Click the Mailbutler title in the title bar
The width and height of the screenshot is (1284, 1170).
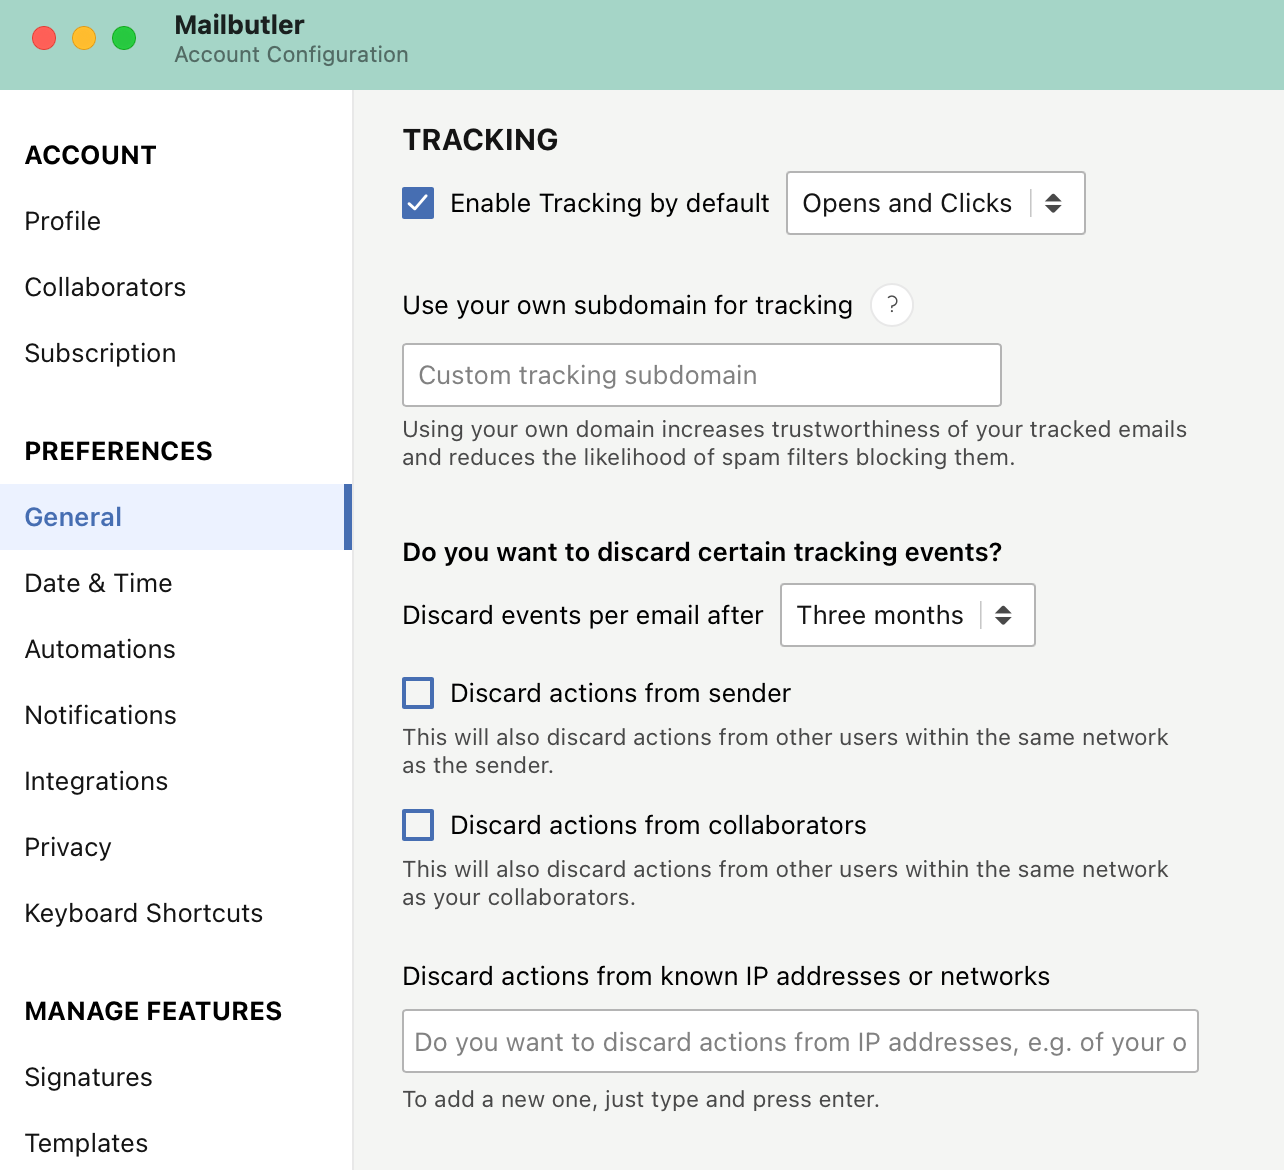click(240, 25)
